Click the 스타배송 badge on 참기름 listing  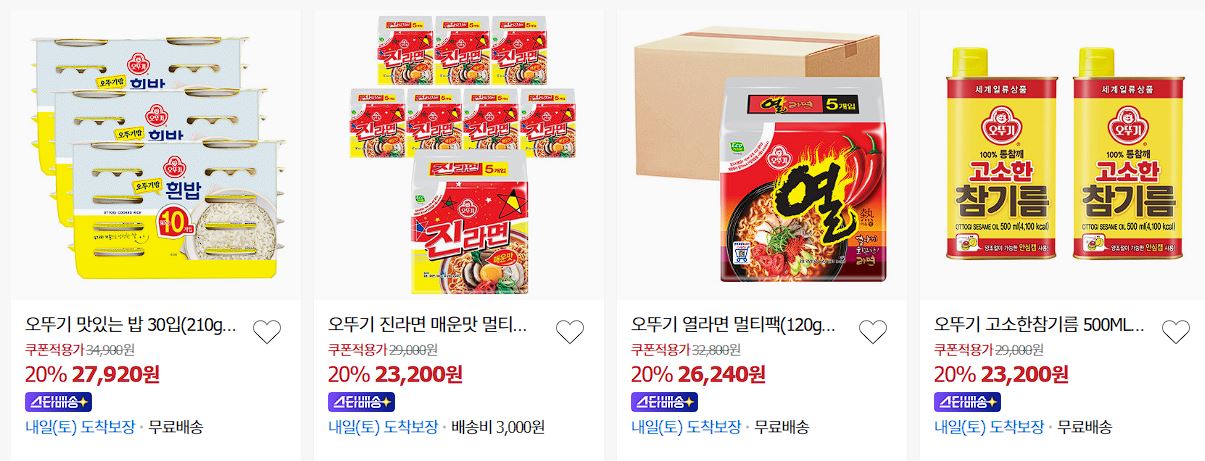(968, 402)
